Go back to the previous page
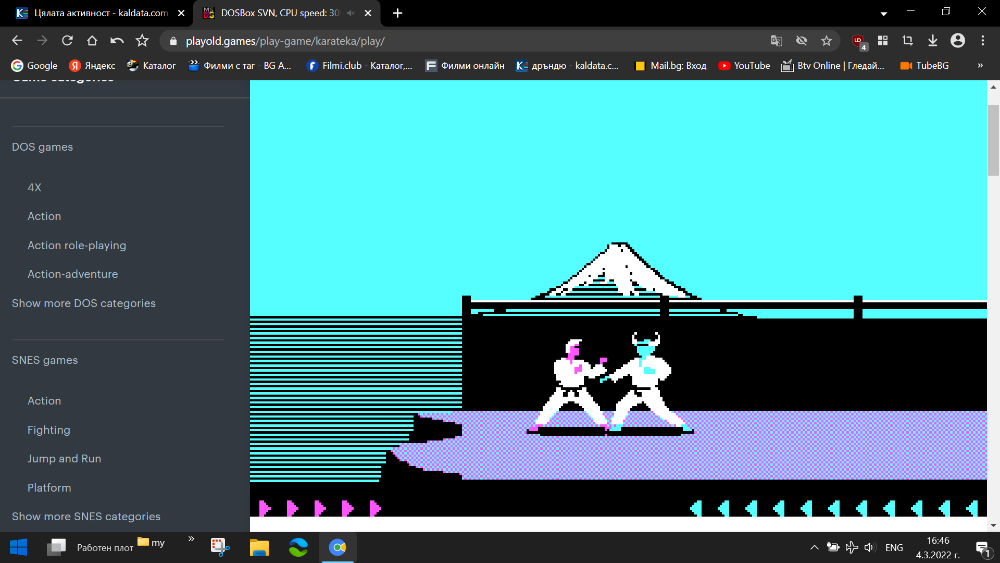The height and width of the screenshot is (563, 1000). tap(17, 41)
